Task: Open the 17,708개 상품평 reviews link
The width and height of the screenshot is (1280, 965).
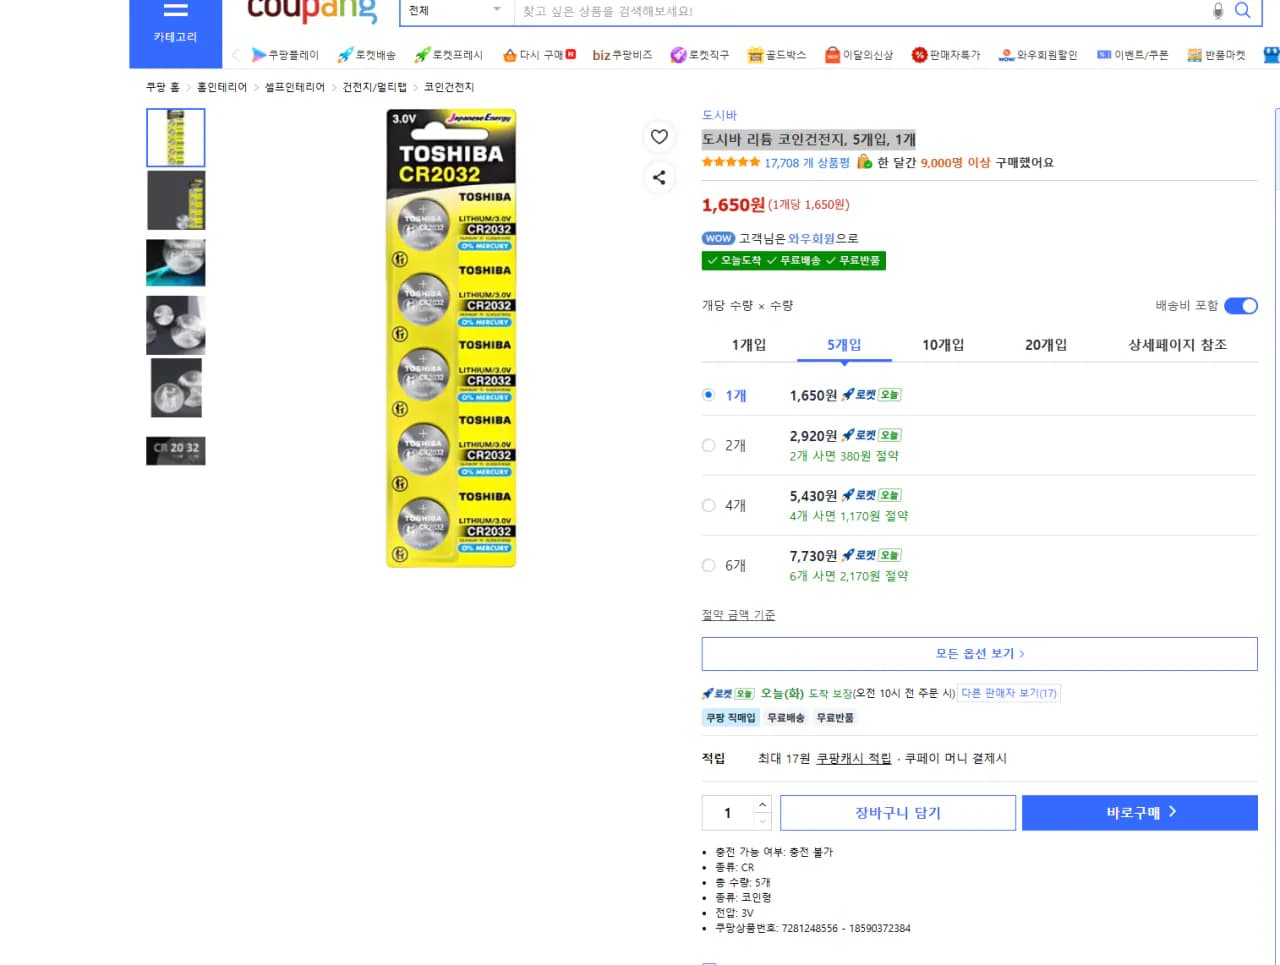Action: coord(806,163)
